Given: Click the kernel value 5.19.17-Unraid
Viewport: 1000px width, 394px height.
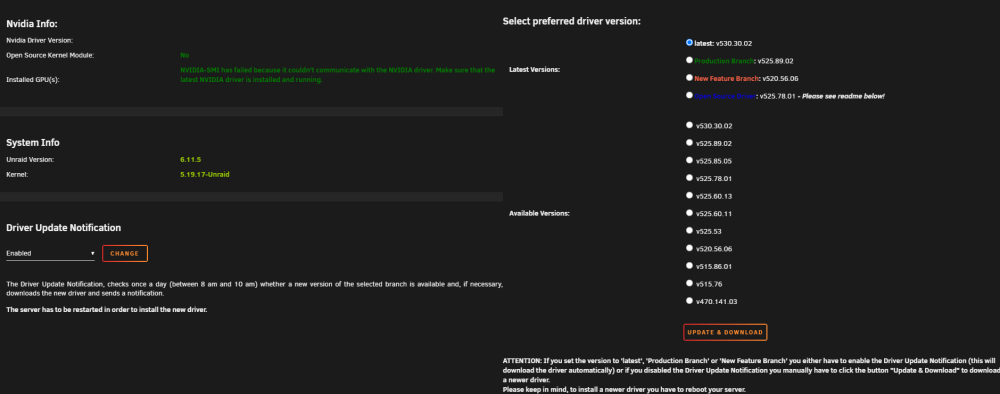Looking at the screenshot, I should 205,174.
